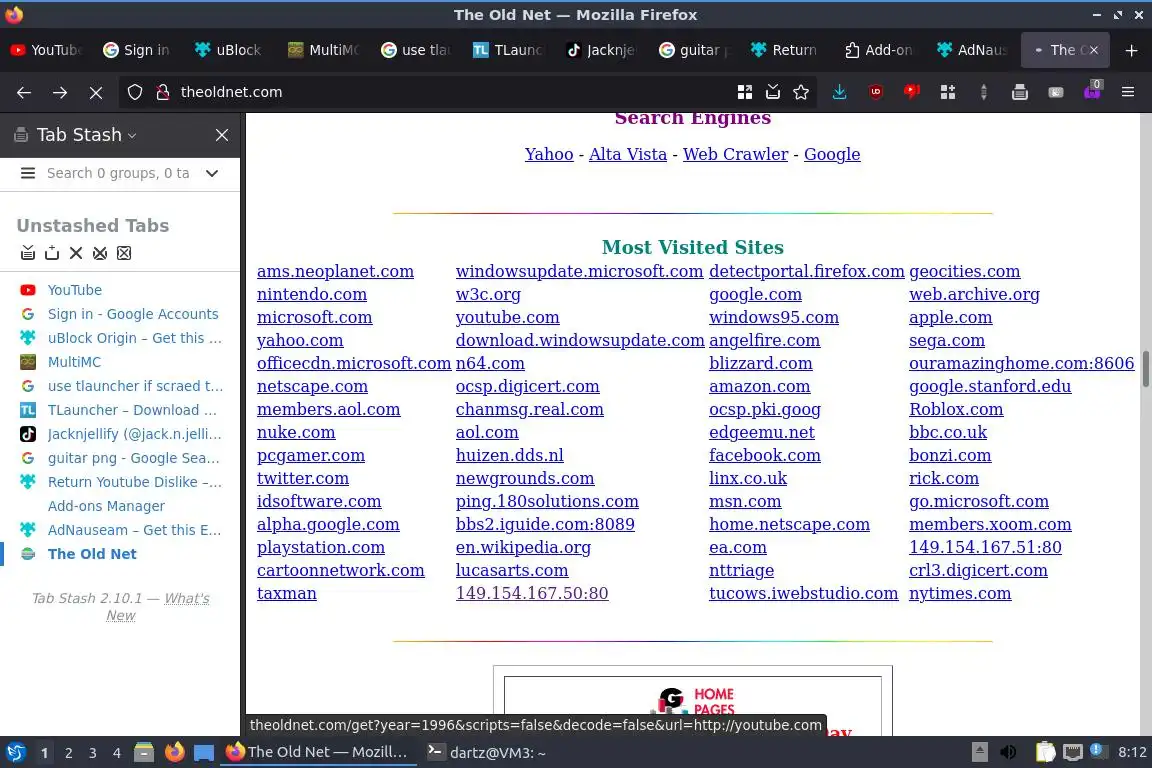Viewport: 1152px width, 768px height.
Task: Open the Extensions toolbar button
Action: pos(947,92)
